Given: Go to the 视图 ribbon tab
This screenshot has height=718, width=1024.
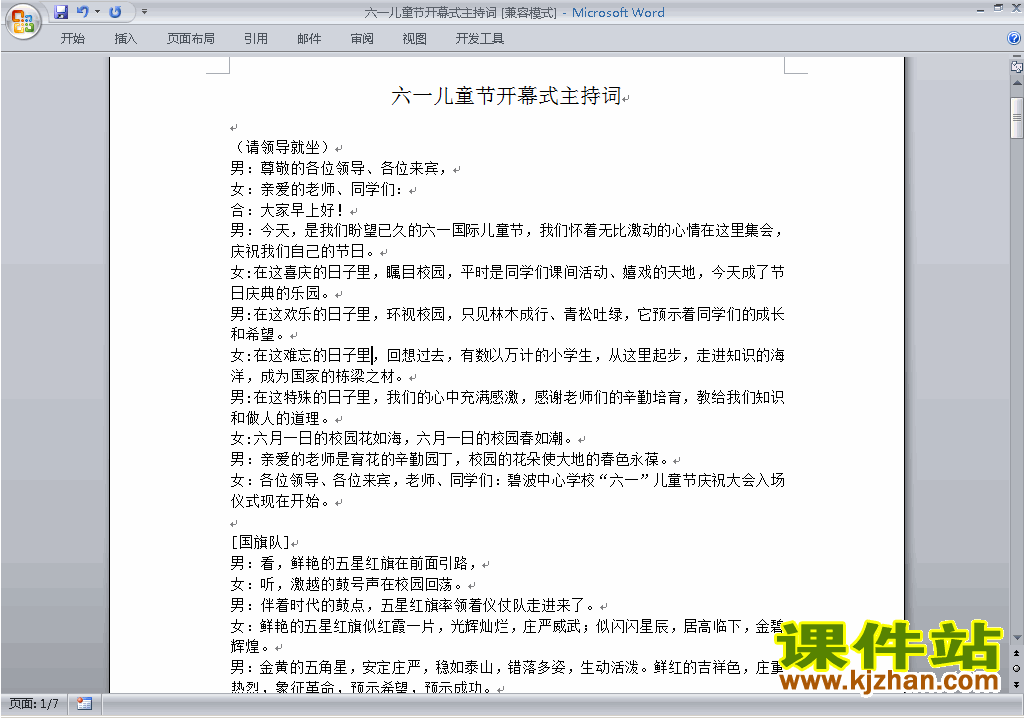Looking at the screenshot, I should (x=414, y=39).
